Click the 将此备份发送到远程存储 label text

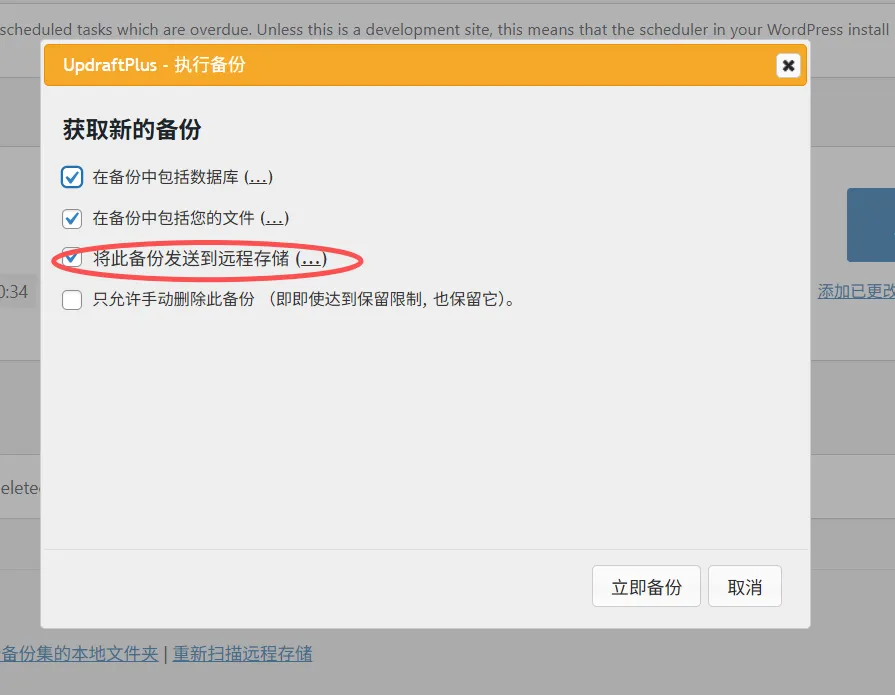(190, 259)
